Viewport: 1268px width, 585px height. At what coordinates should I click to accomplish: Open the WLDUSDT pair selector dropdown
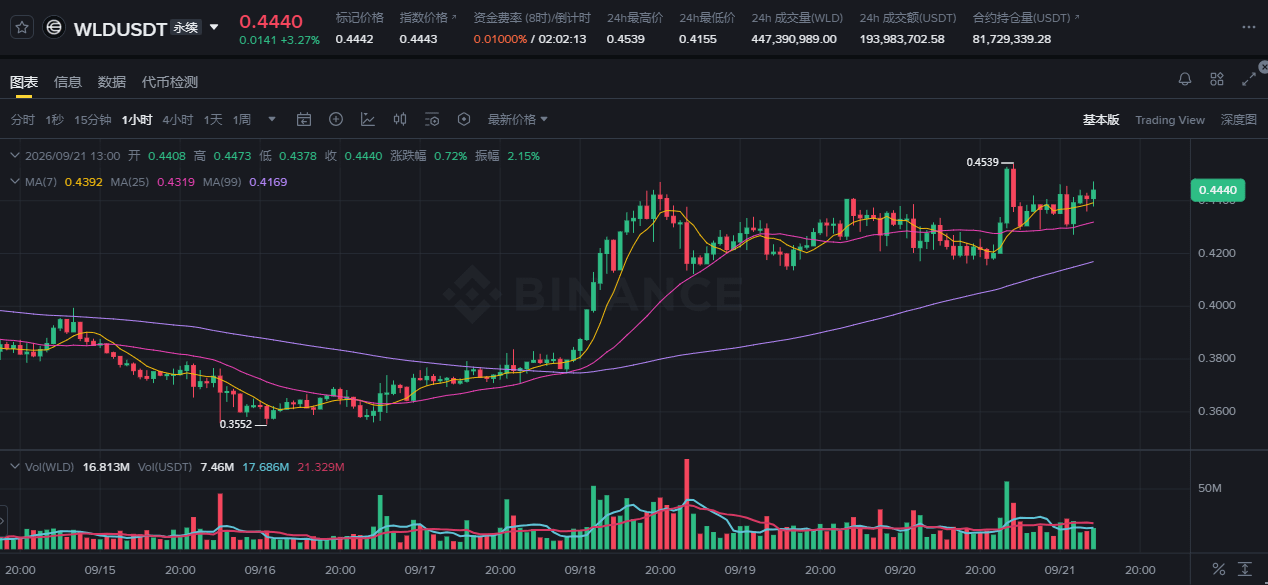click(214, 28)
